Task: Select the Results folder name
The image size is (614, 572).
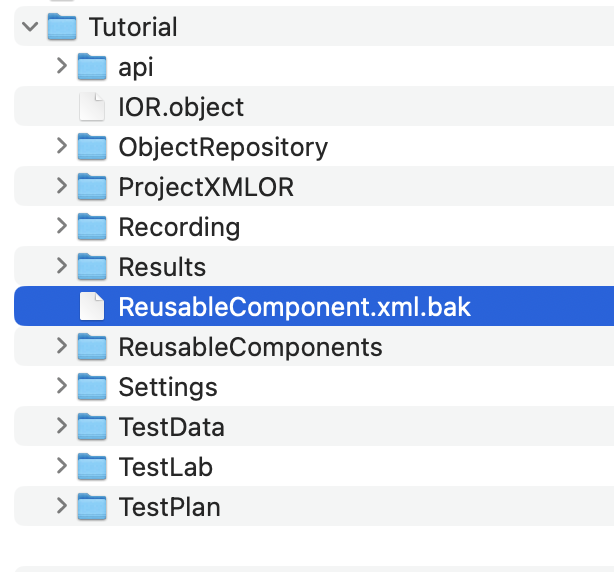Action: coord(162,267)
